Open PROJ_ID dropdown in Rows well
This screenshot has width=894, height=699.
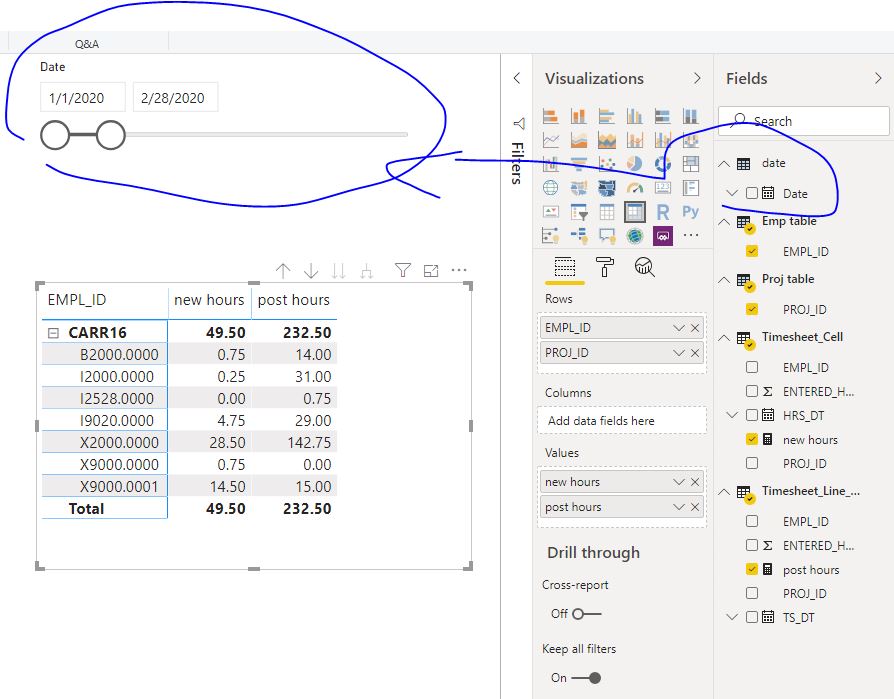click(x=678, y=353)
